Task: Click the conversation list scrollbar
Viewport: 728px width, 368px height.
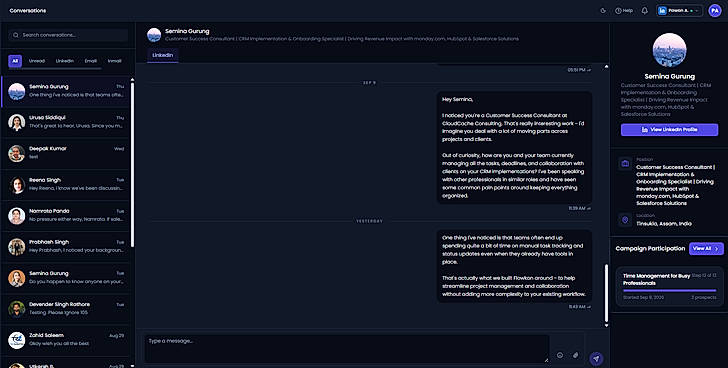Action: [132, 165]
